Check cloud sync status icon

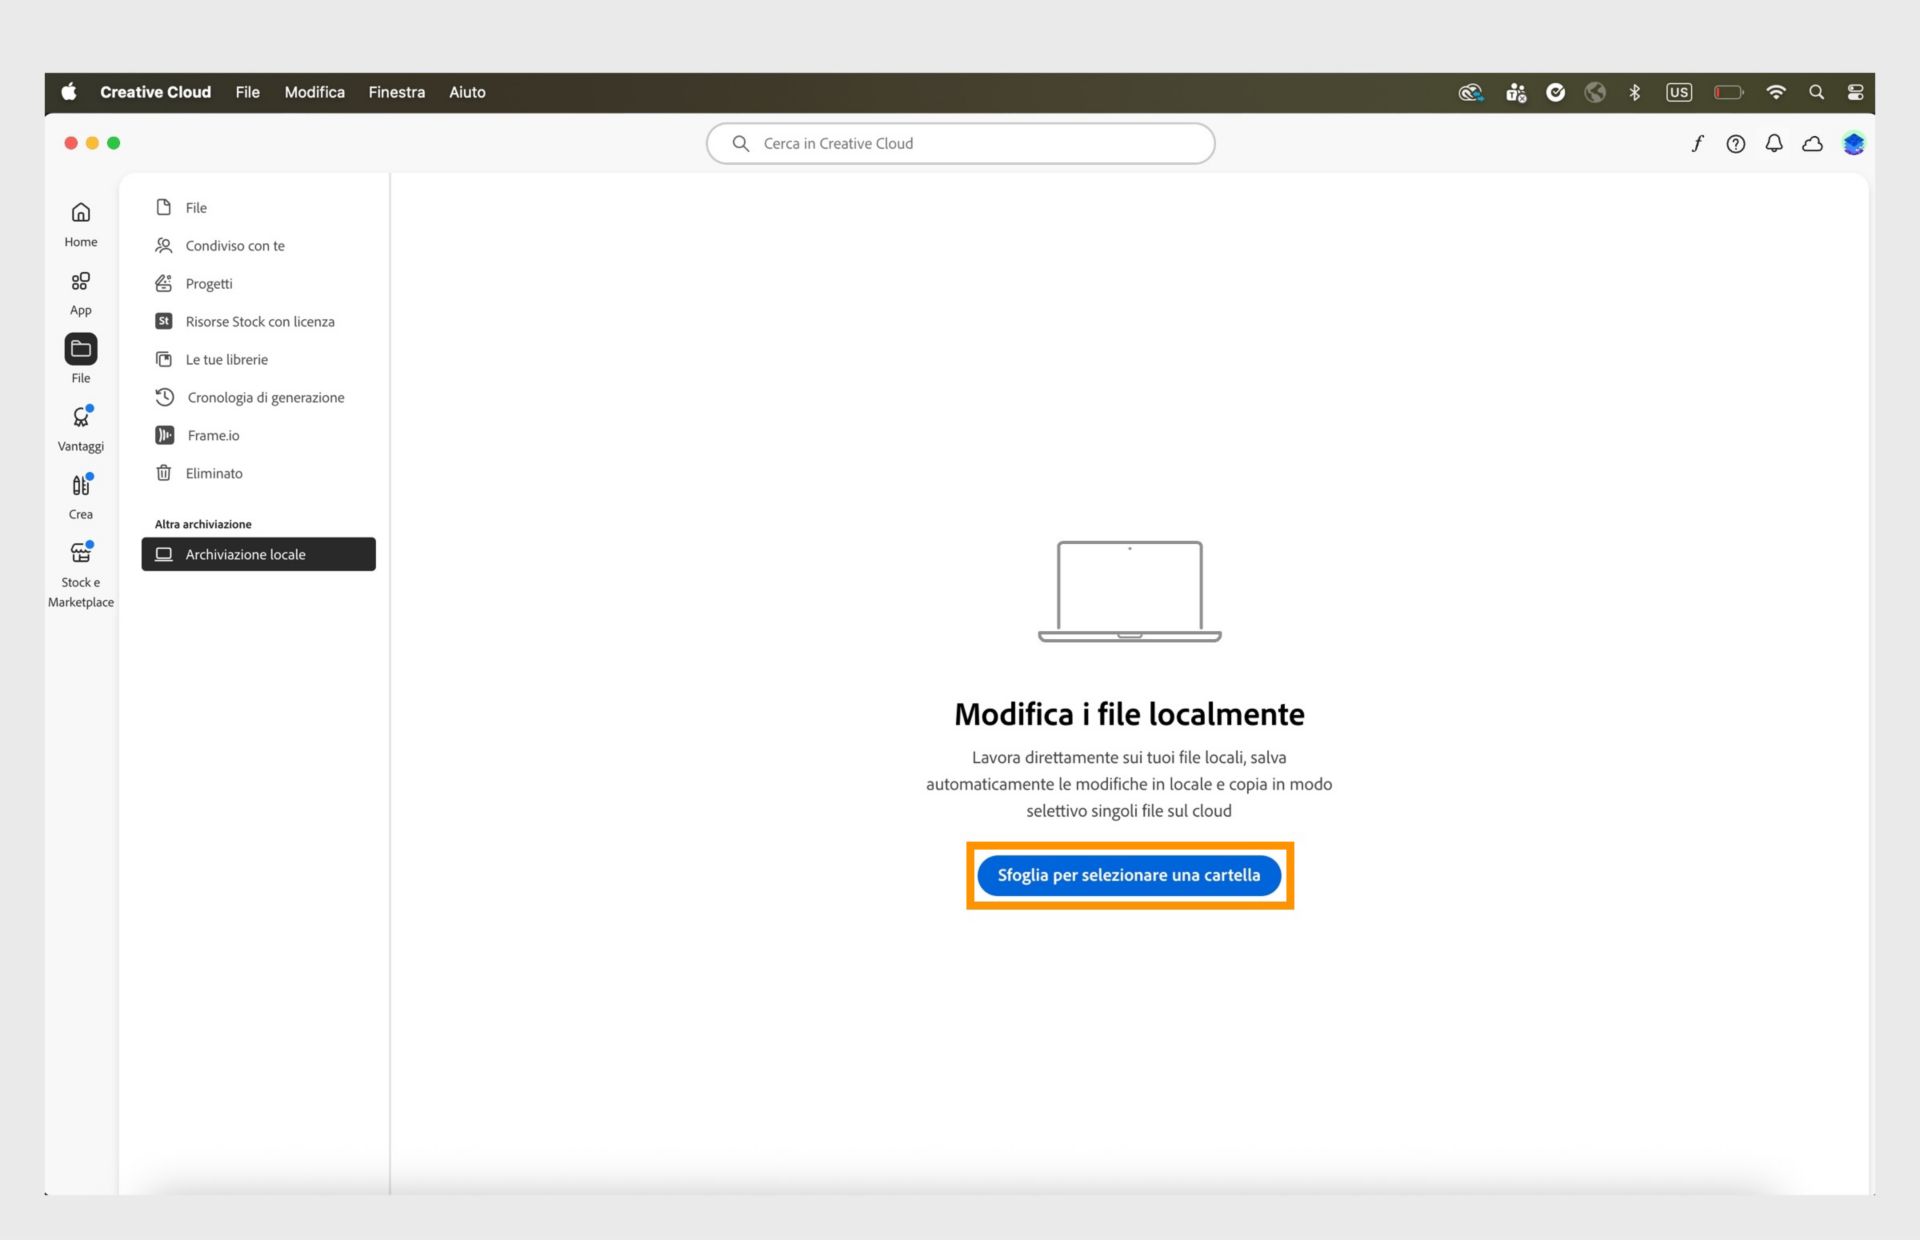point(1812,144)
